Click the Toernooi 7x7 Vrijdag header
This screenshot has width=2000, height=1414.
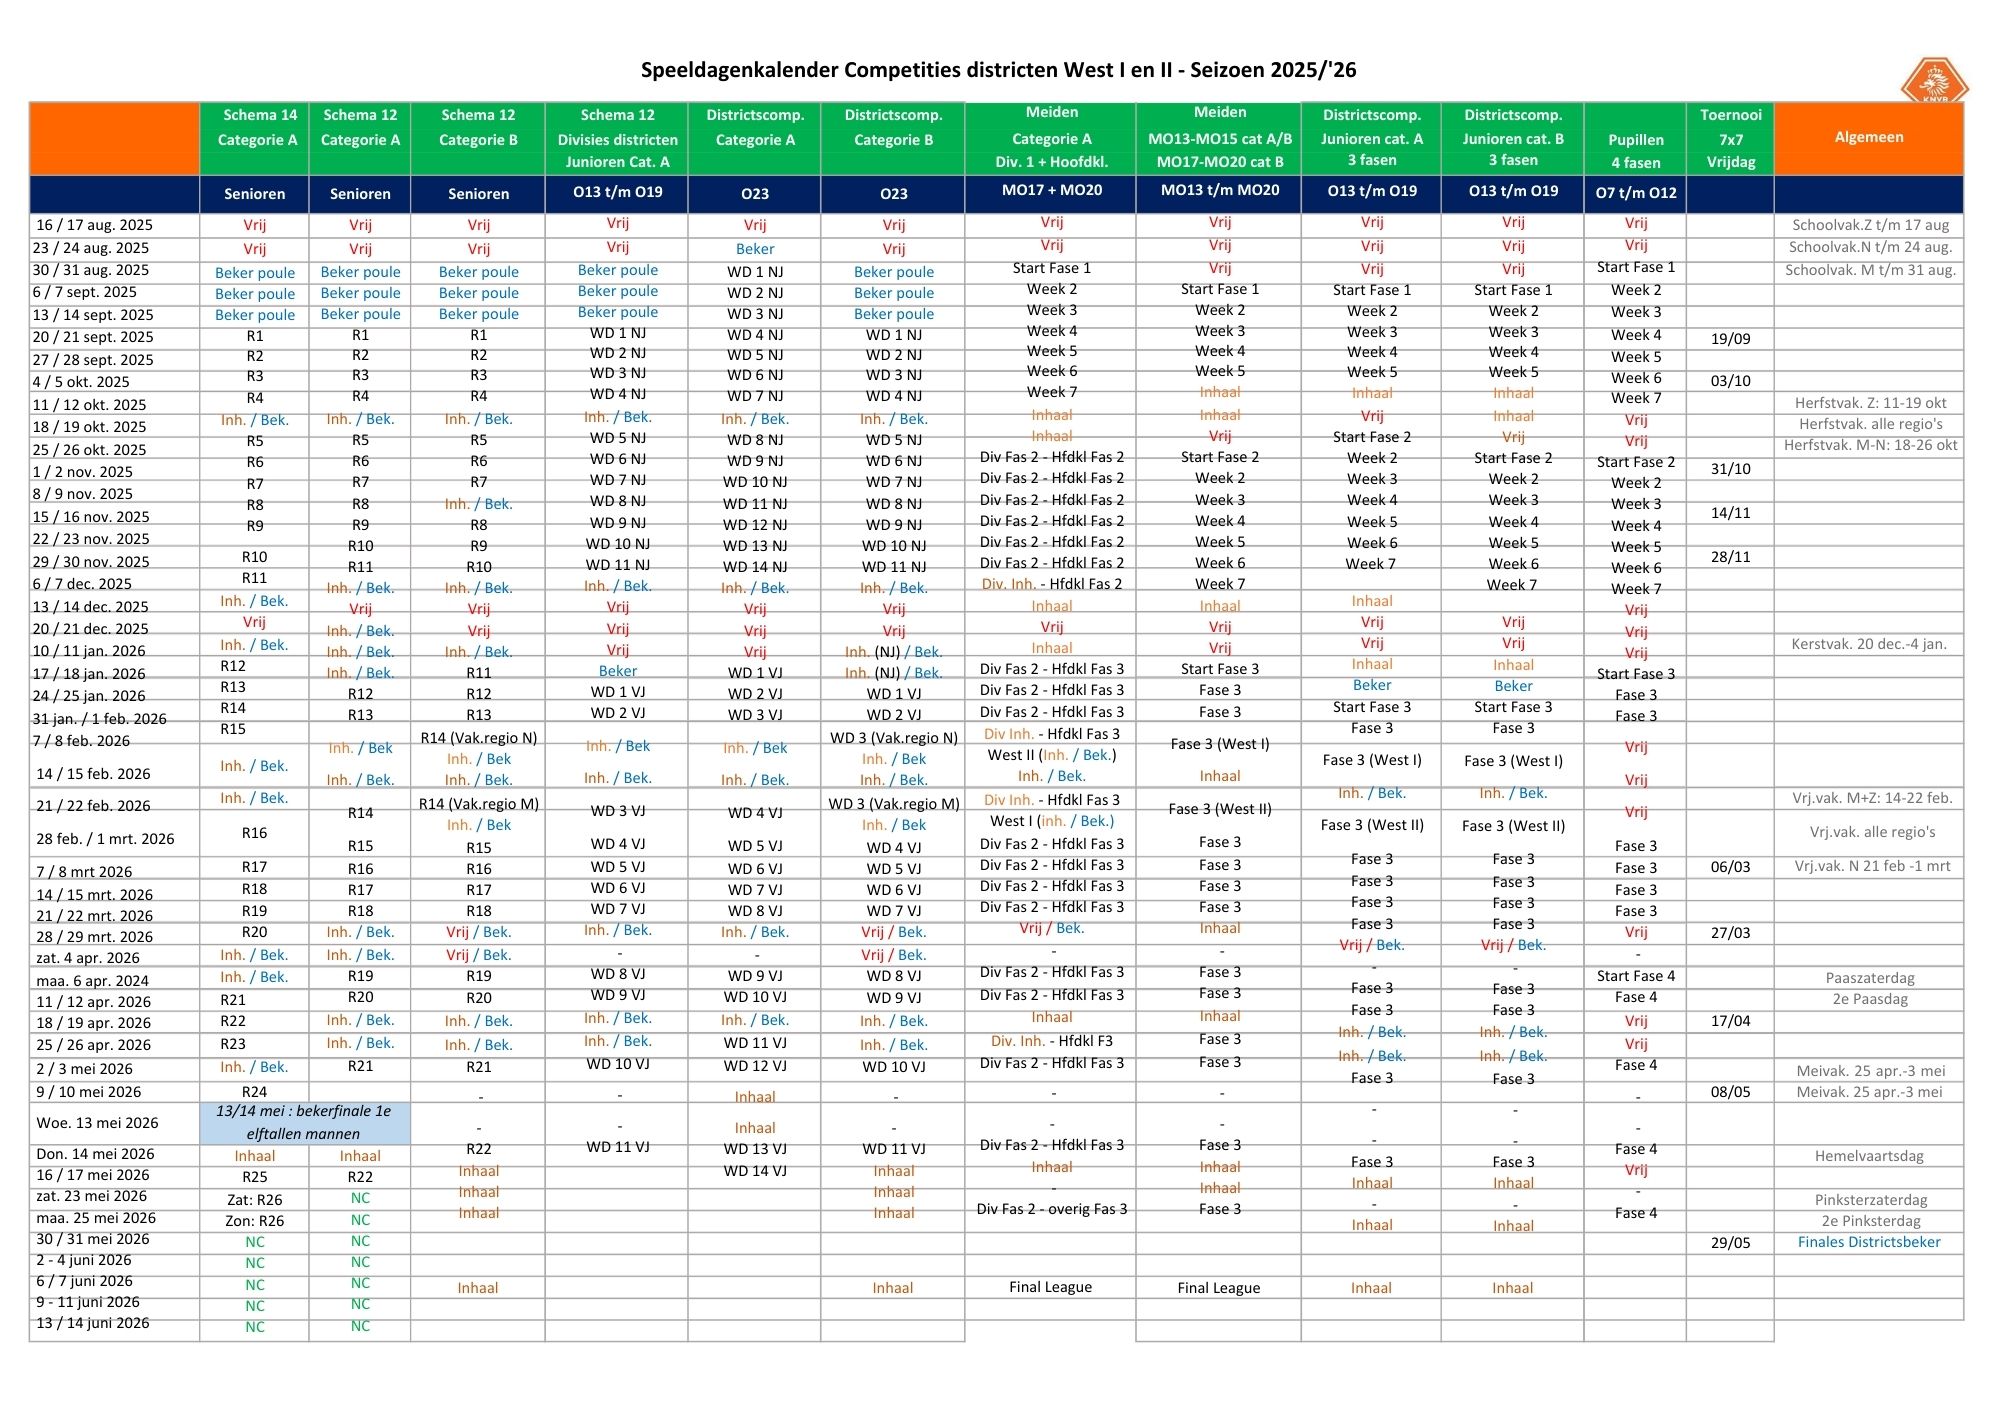click(1730, 138)
